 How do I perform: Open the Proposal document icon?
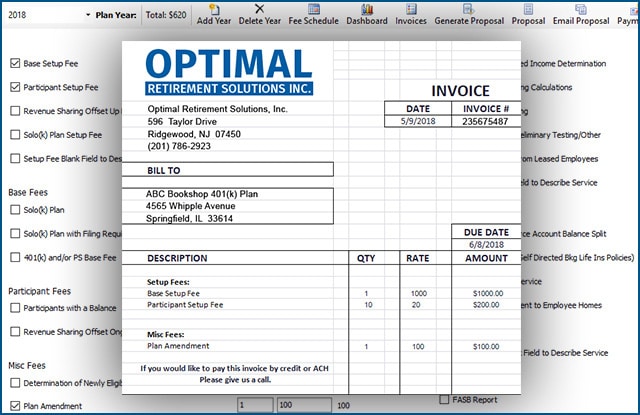pos(529,9)
